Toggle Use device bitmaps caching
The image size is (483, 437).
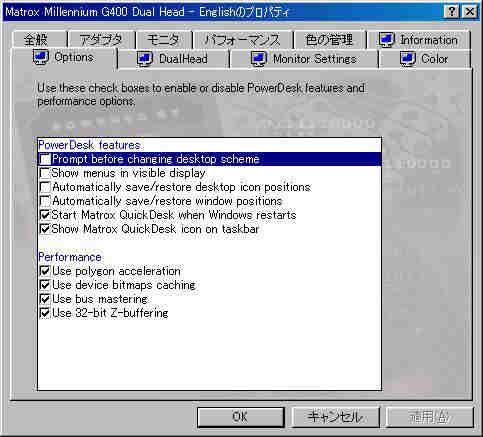[x=45, y=285]
